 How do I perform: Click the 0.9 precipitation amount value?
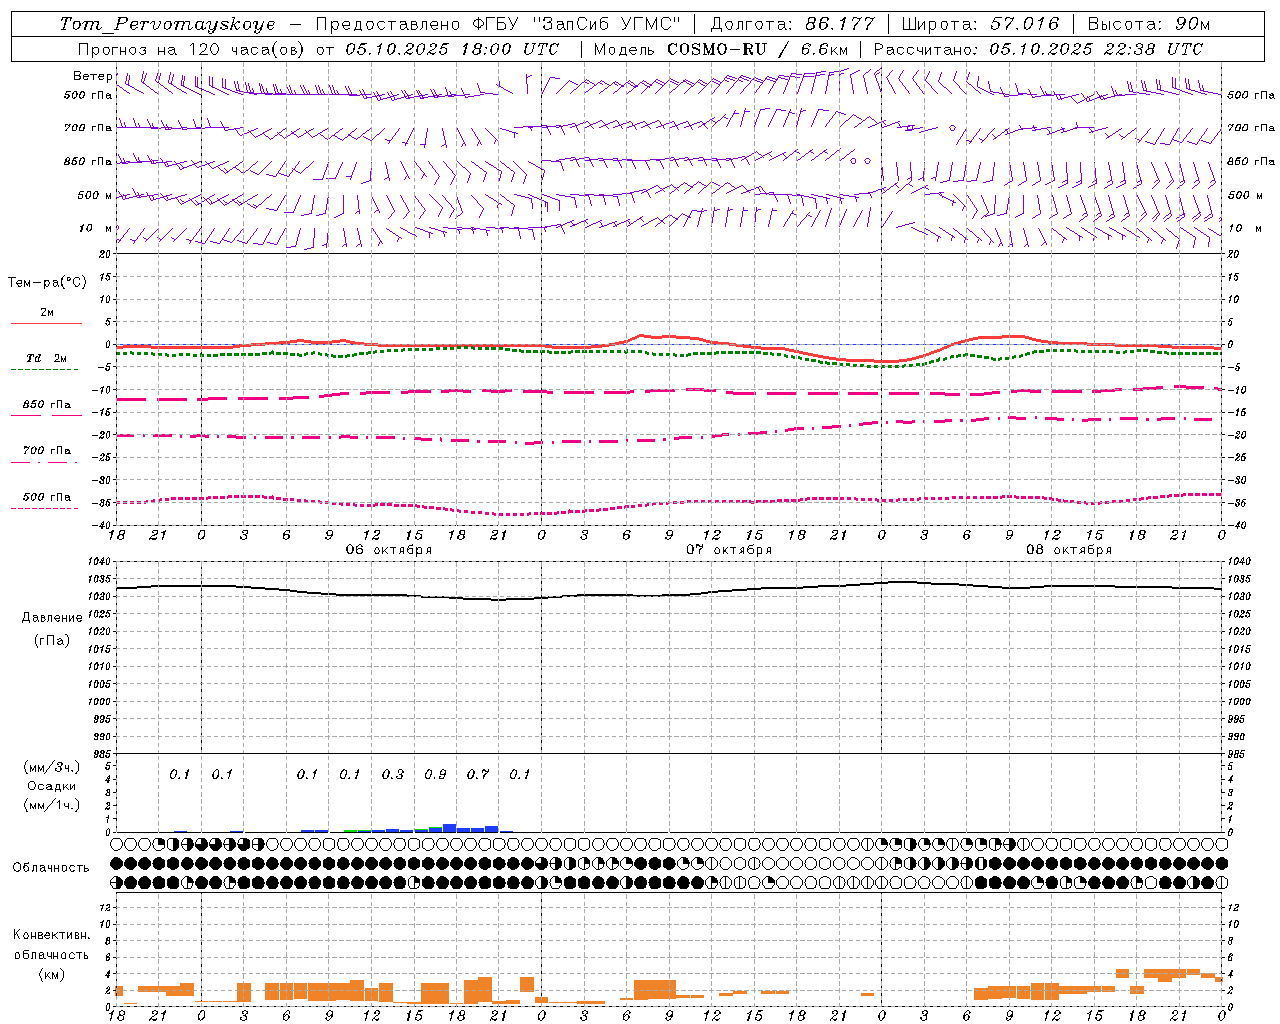(x=435, y=774)
